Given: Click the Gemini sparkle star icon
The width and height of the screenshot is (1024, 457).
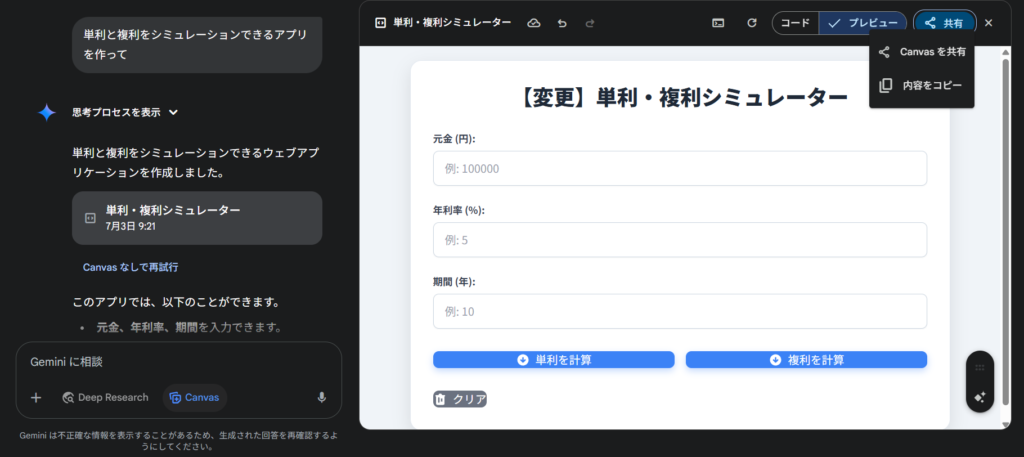Looking at the screenshot, I should click(x=46, y=112).
